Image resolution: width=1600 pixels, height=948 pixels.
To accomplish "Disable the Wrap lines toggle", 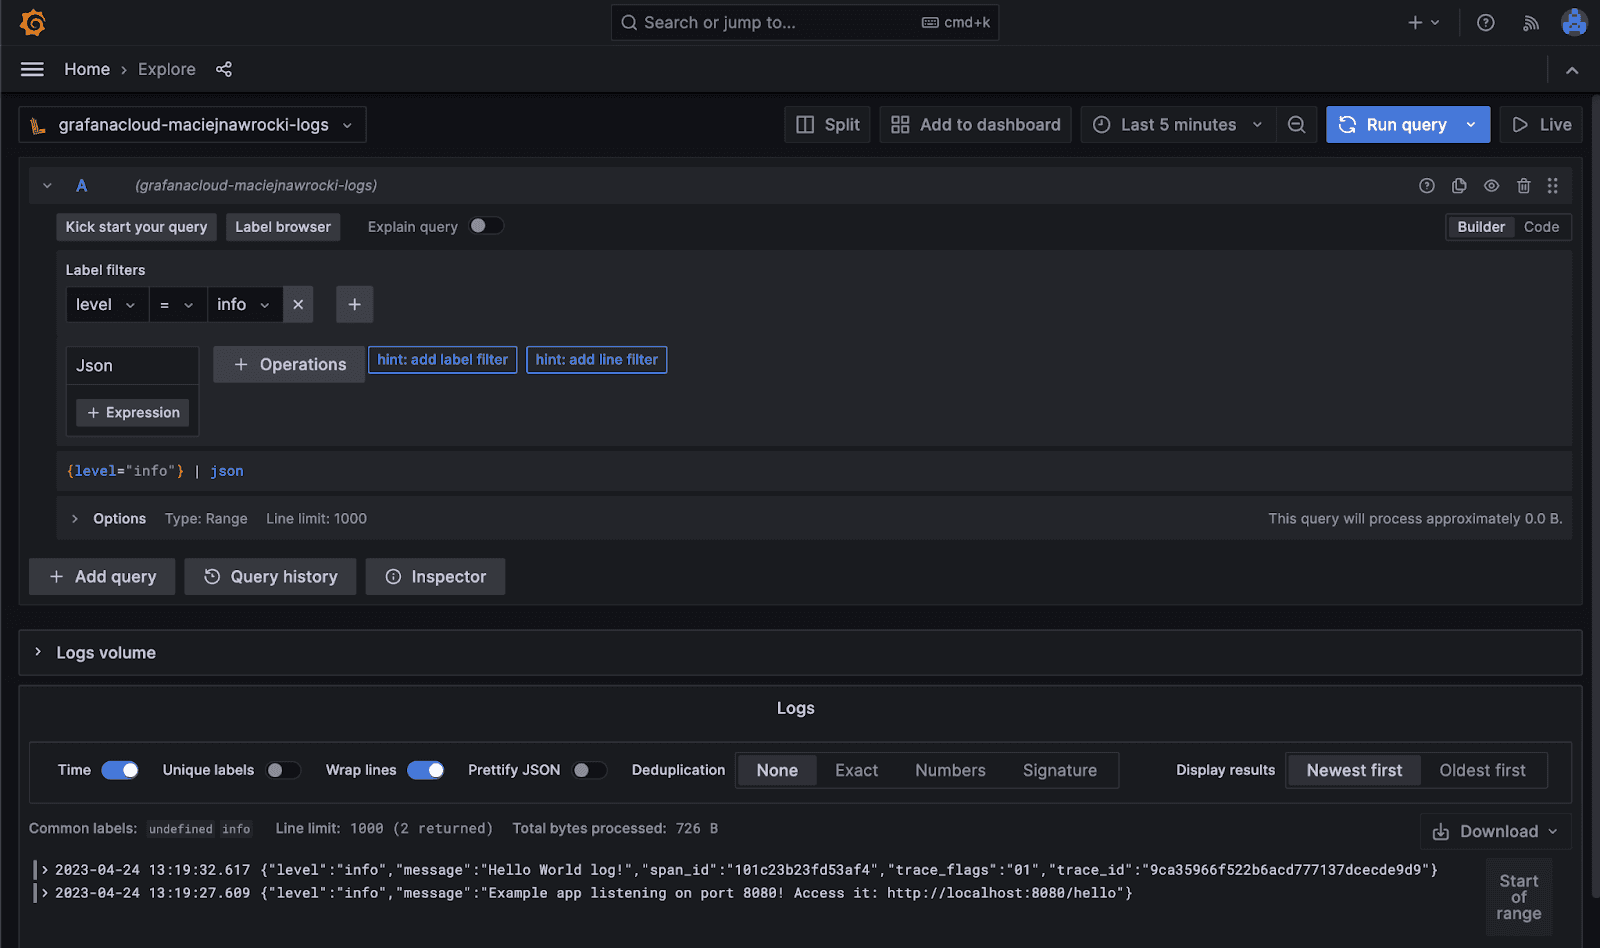I will [x=426, y=770].
